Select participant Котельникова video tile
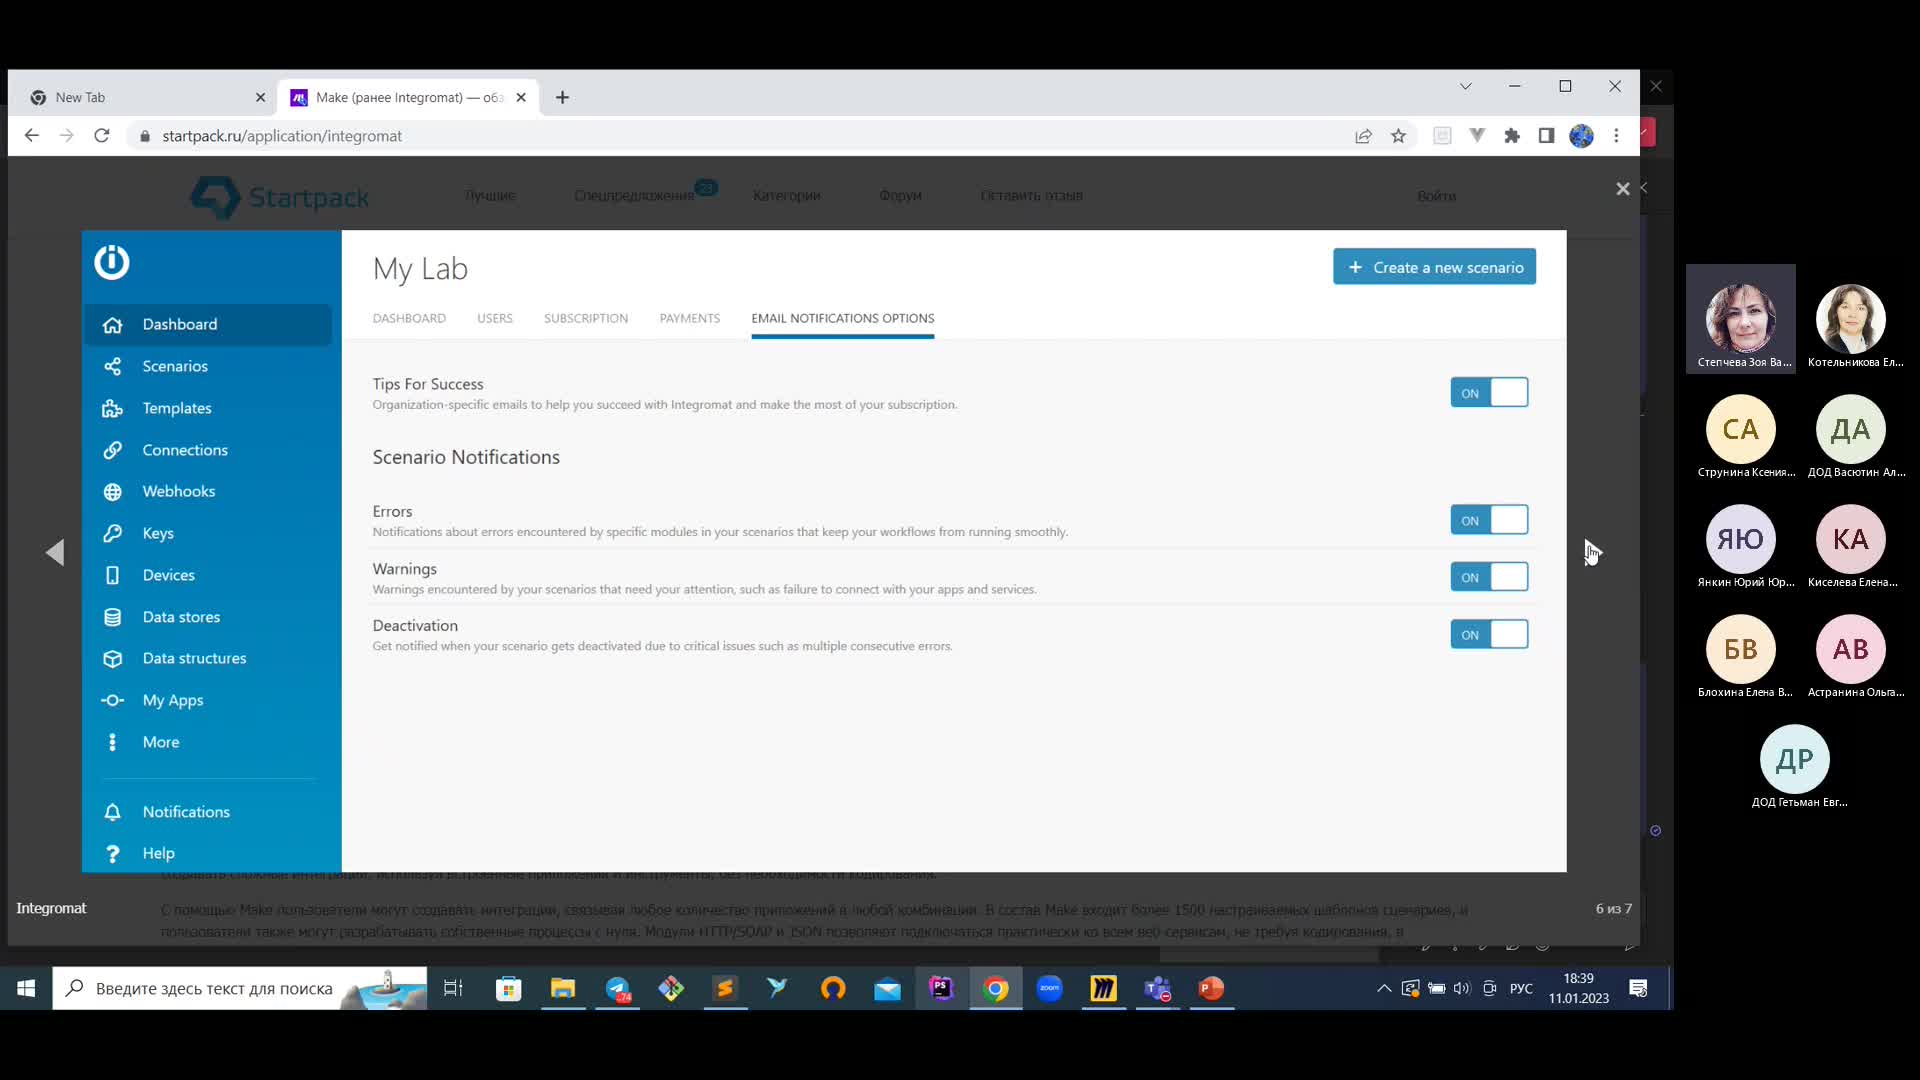 pos(1851,319)
